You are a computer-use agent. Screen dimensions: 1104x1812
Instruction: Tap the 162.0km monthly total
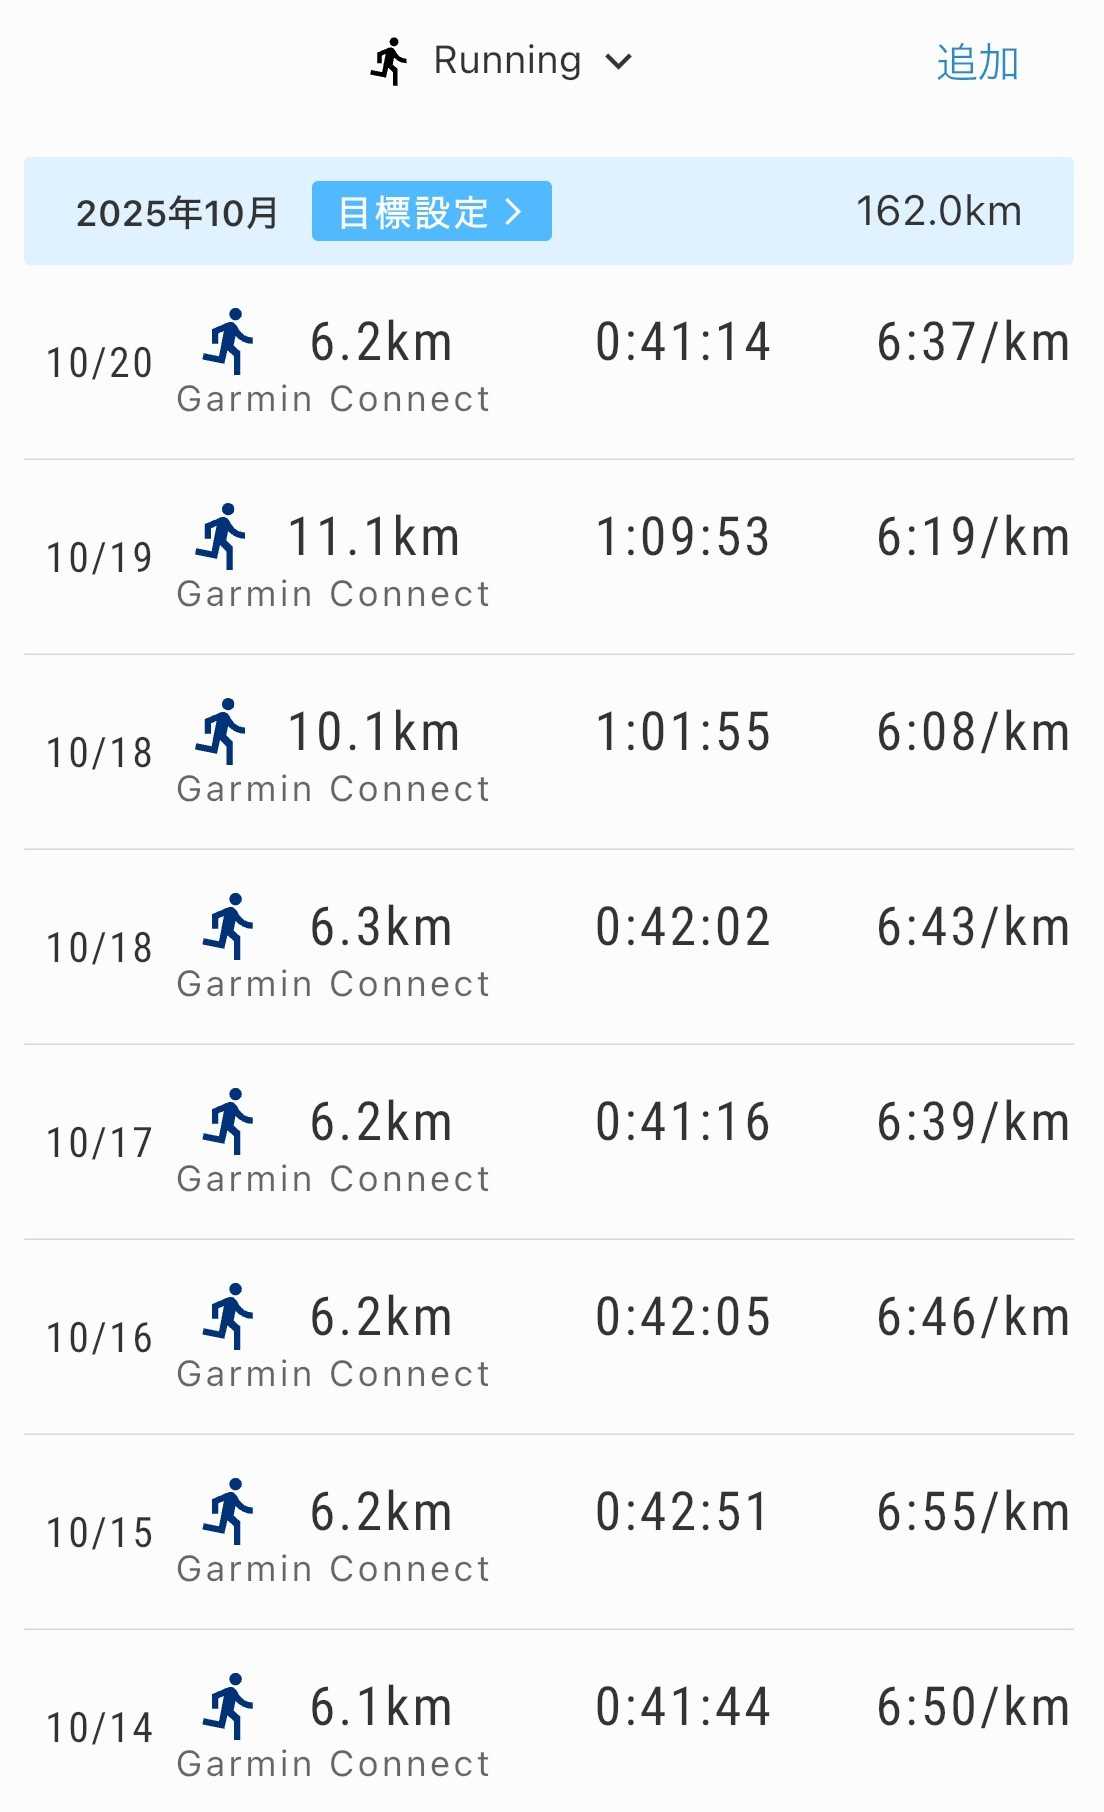coord(938,212)
